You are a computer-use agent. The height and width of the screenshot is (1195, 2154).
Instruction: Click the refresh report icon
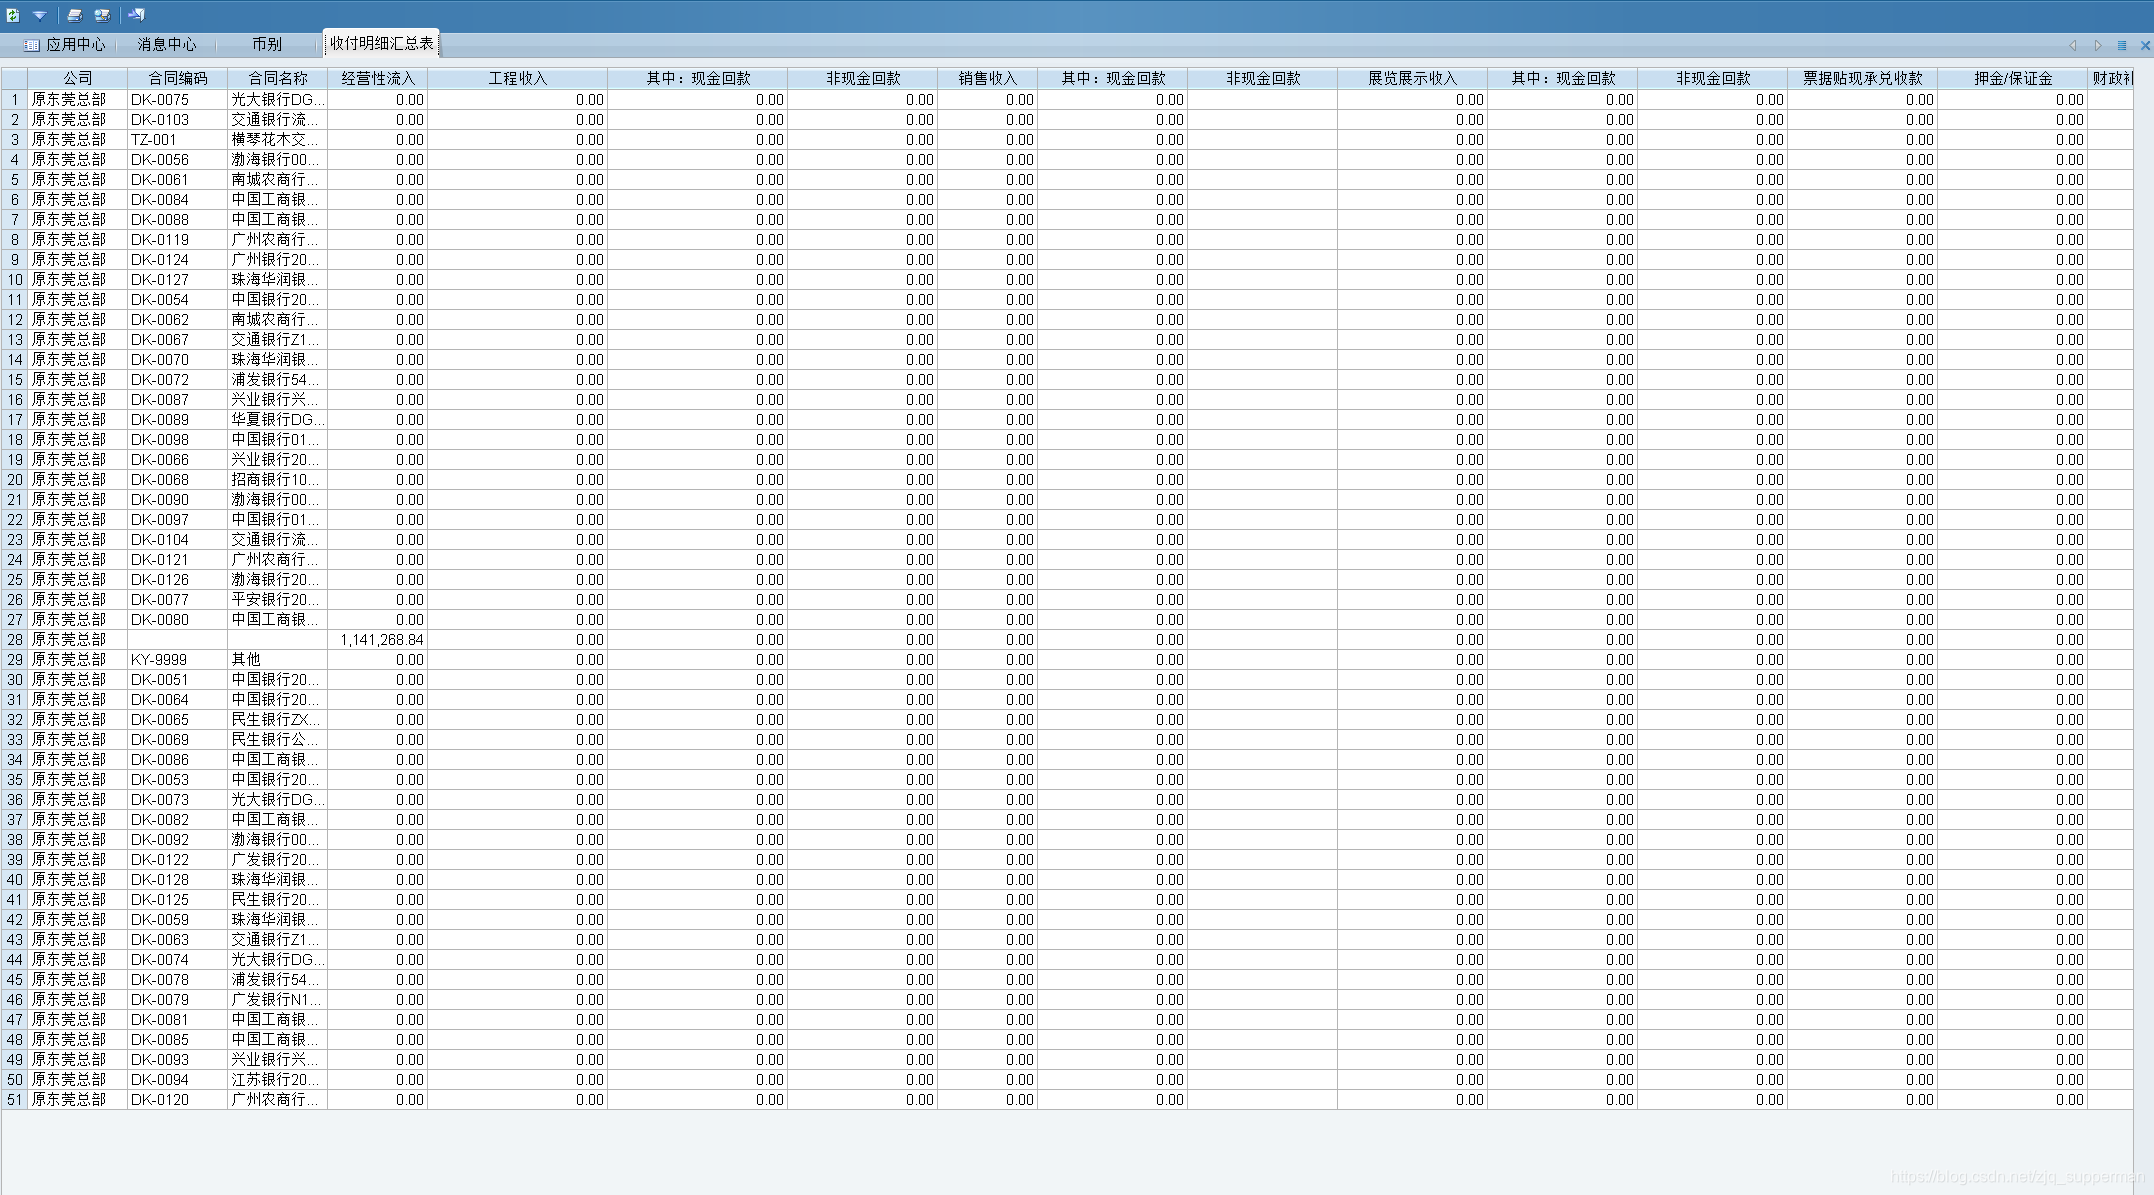click(x=13, y=15)
